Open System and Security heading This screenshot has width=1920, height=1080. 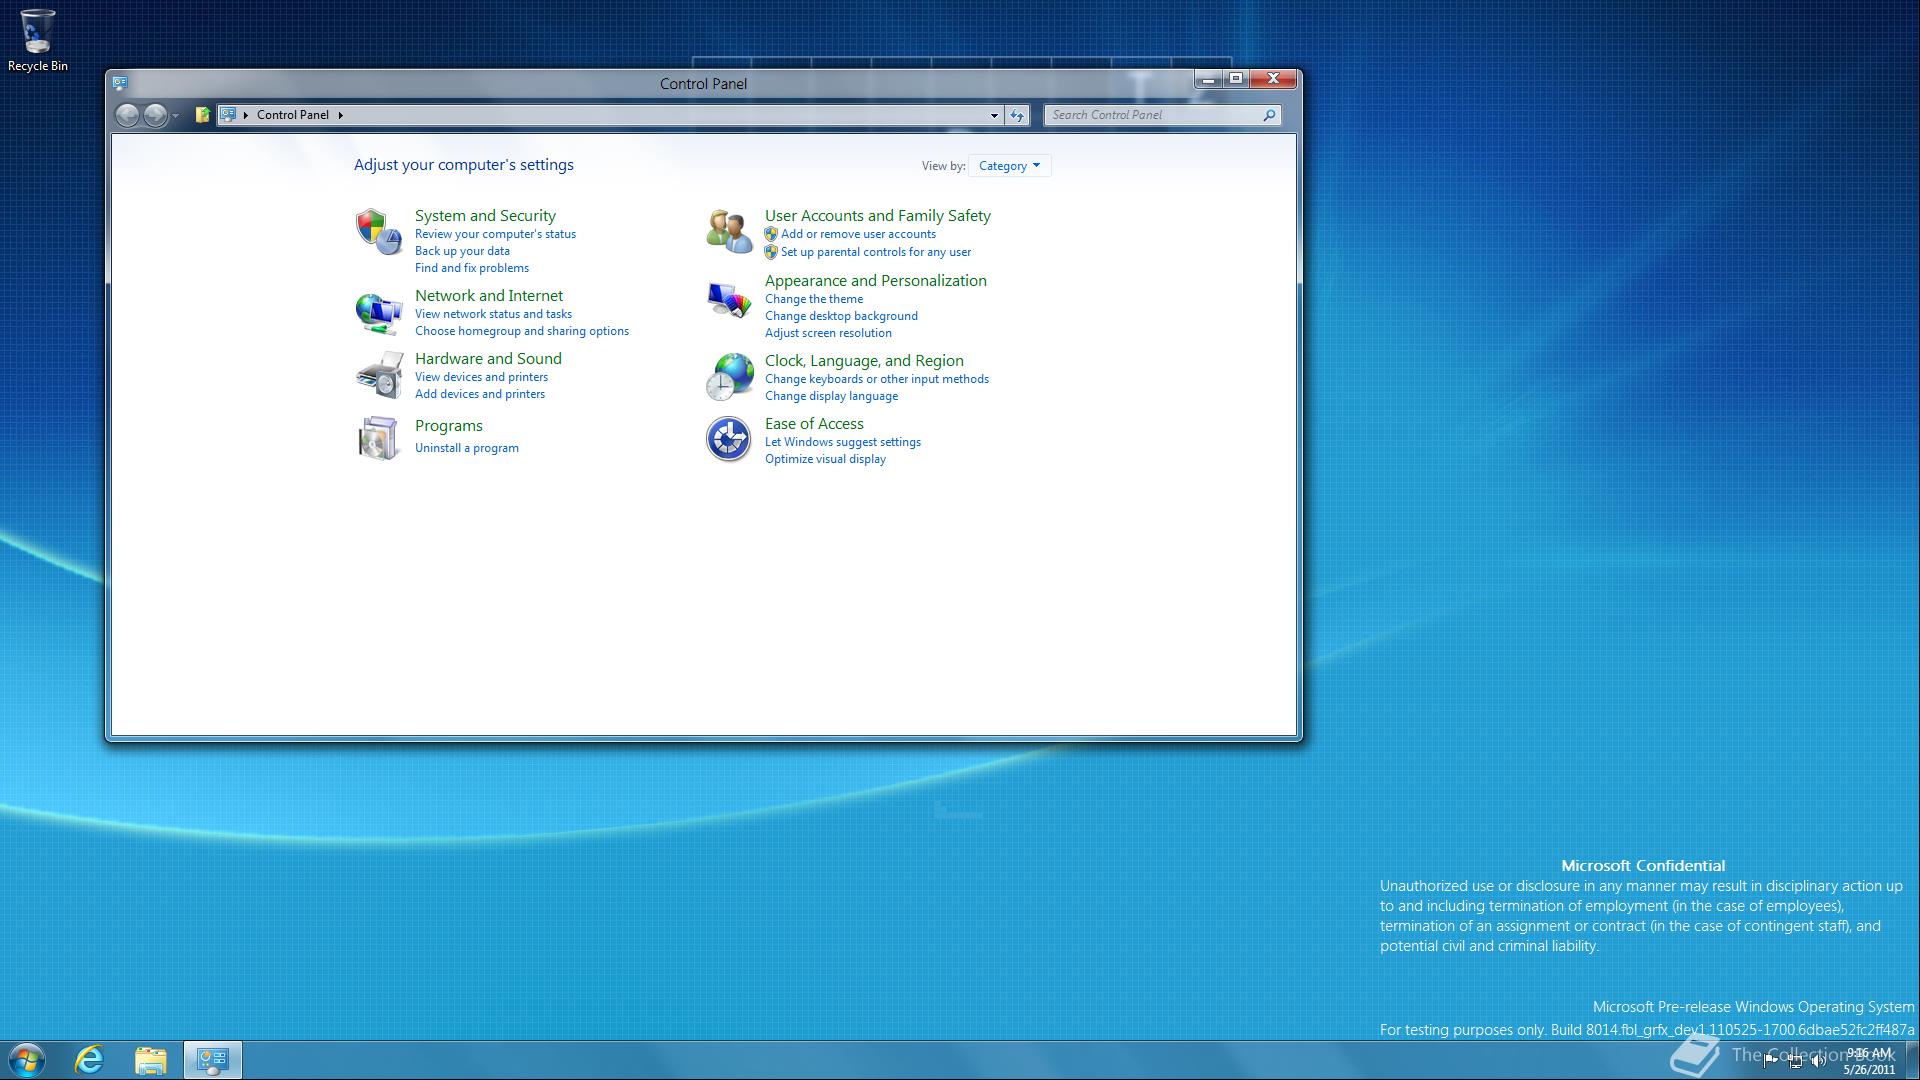pos(485,215)
